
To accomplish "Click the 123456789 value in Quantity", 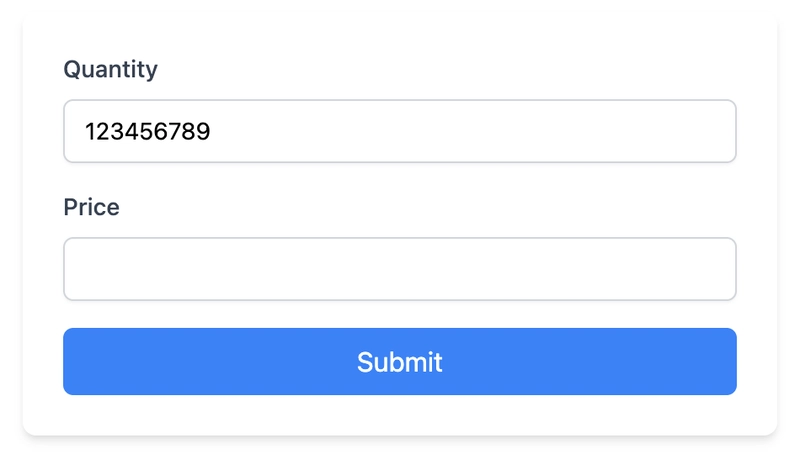I will (x=148, y=131).
